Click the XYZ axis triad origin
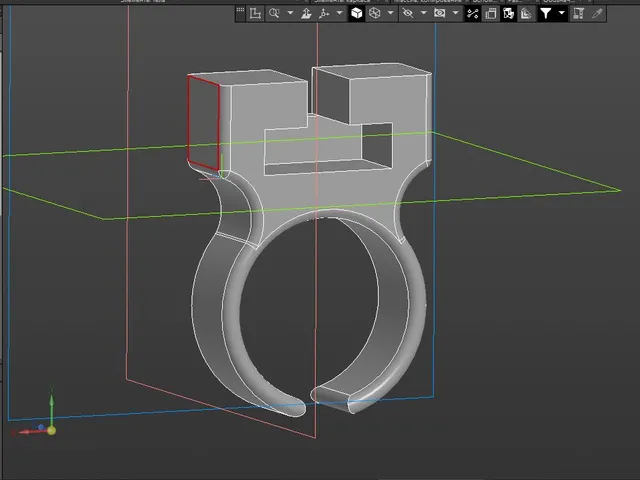 click(x=51, y=430)
